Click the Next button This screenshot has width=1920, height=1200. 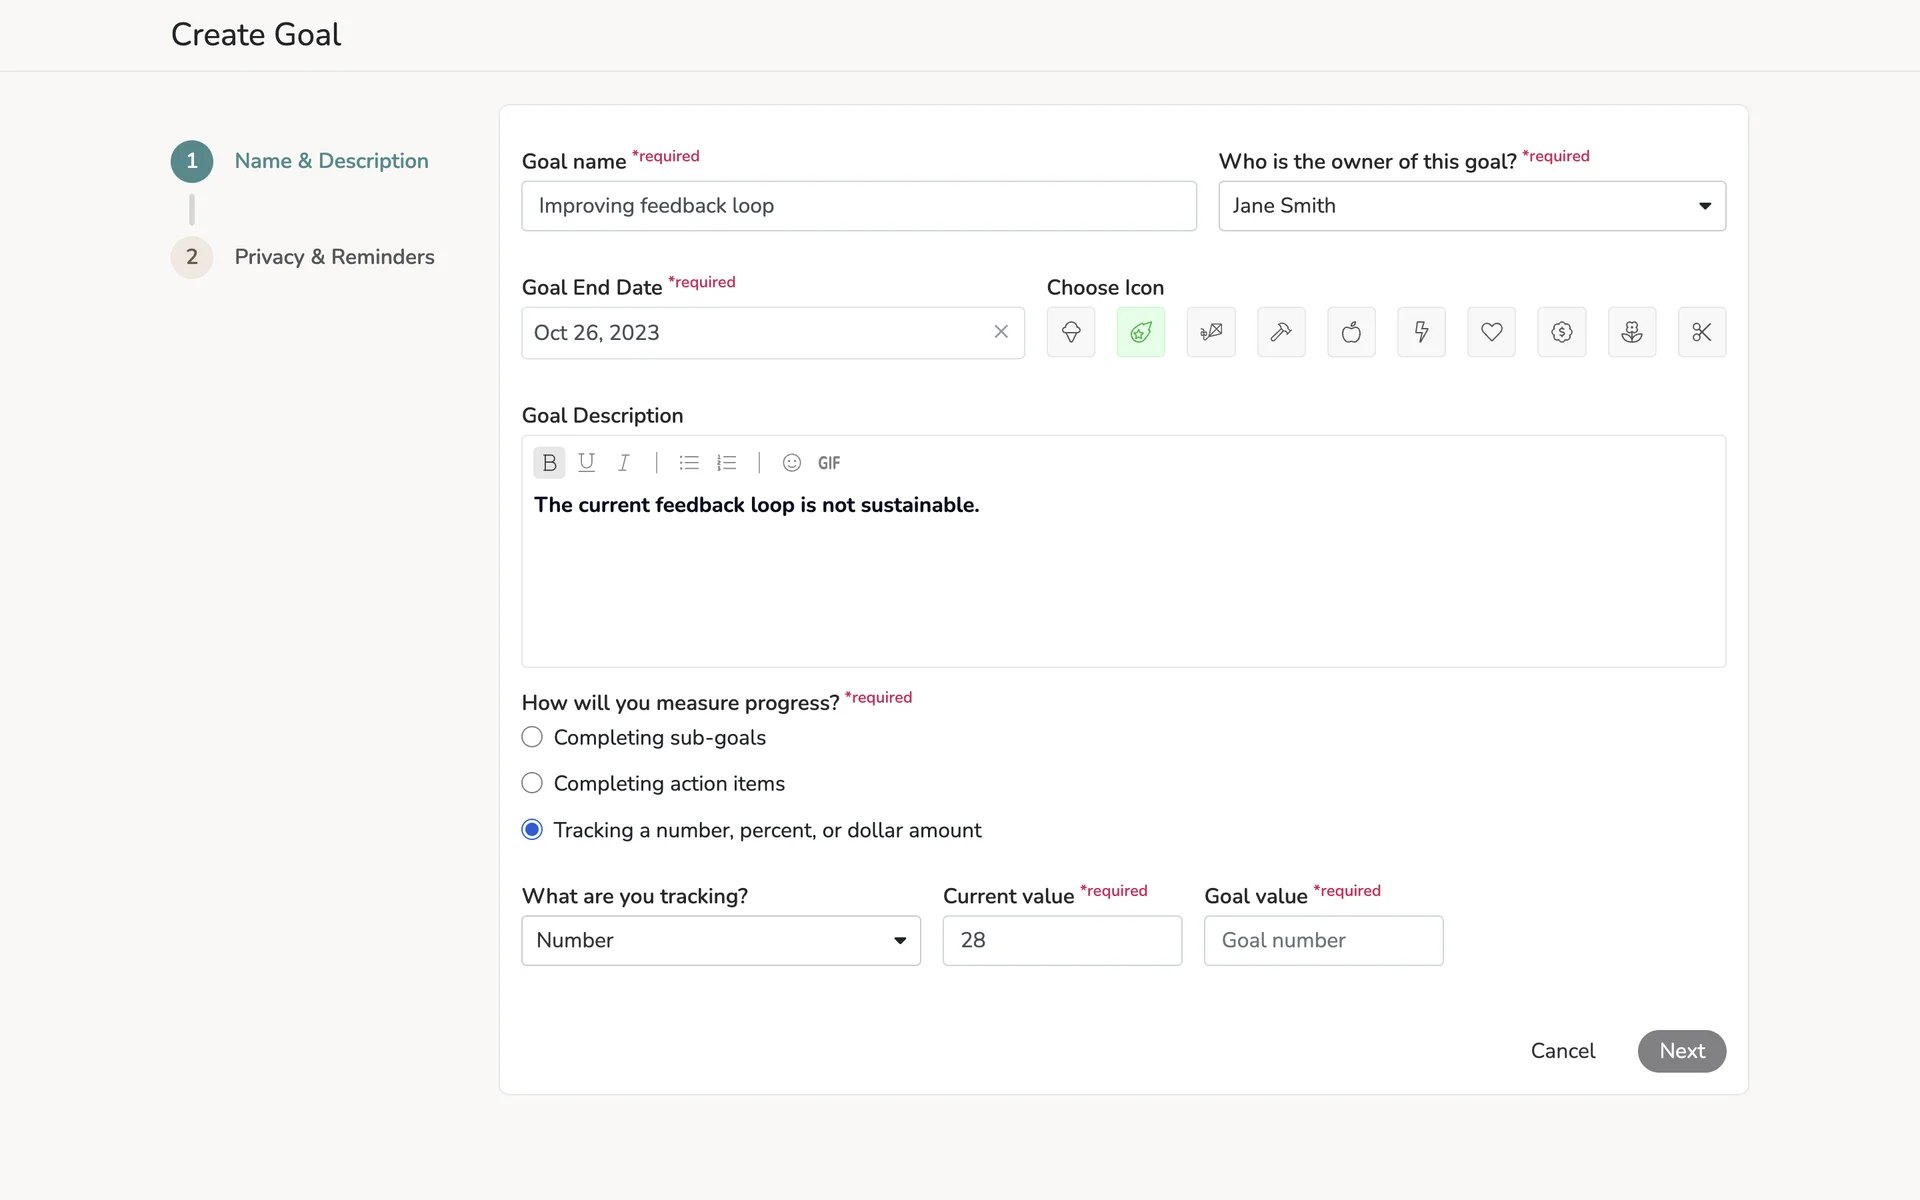[1681, 1051]
